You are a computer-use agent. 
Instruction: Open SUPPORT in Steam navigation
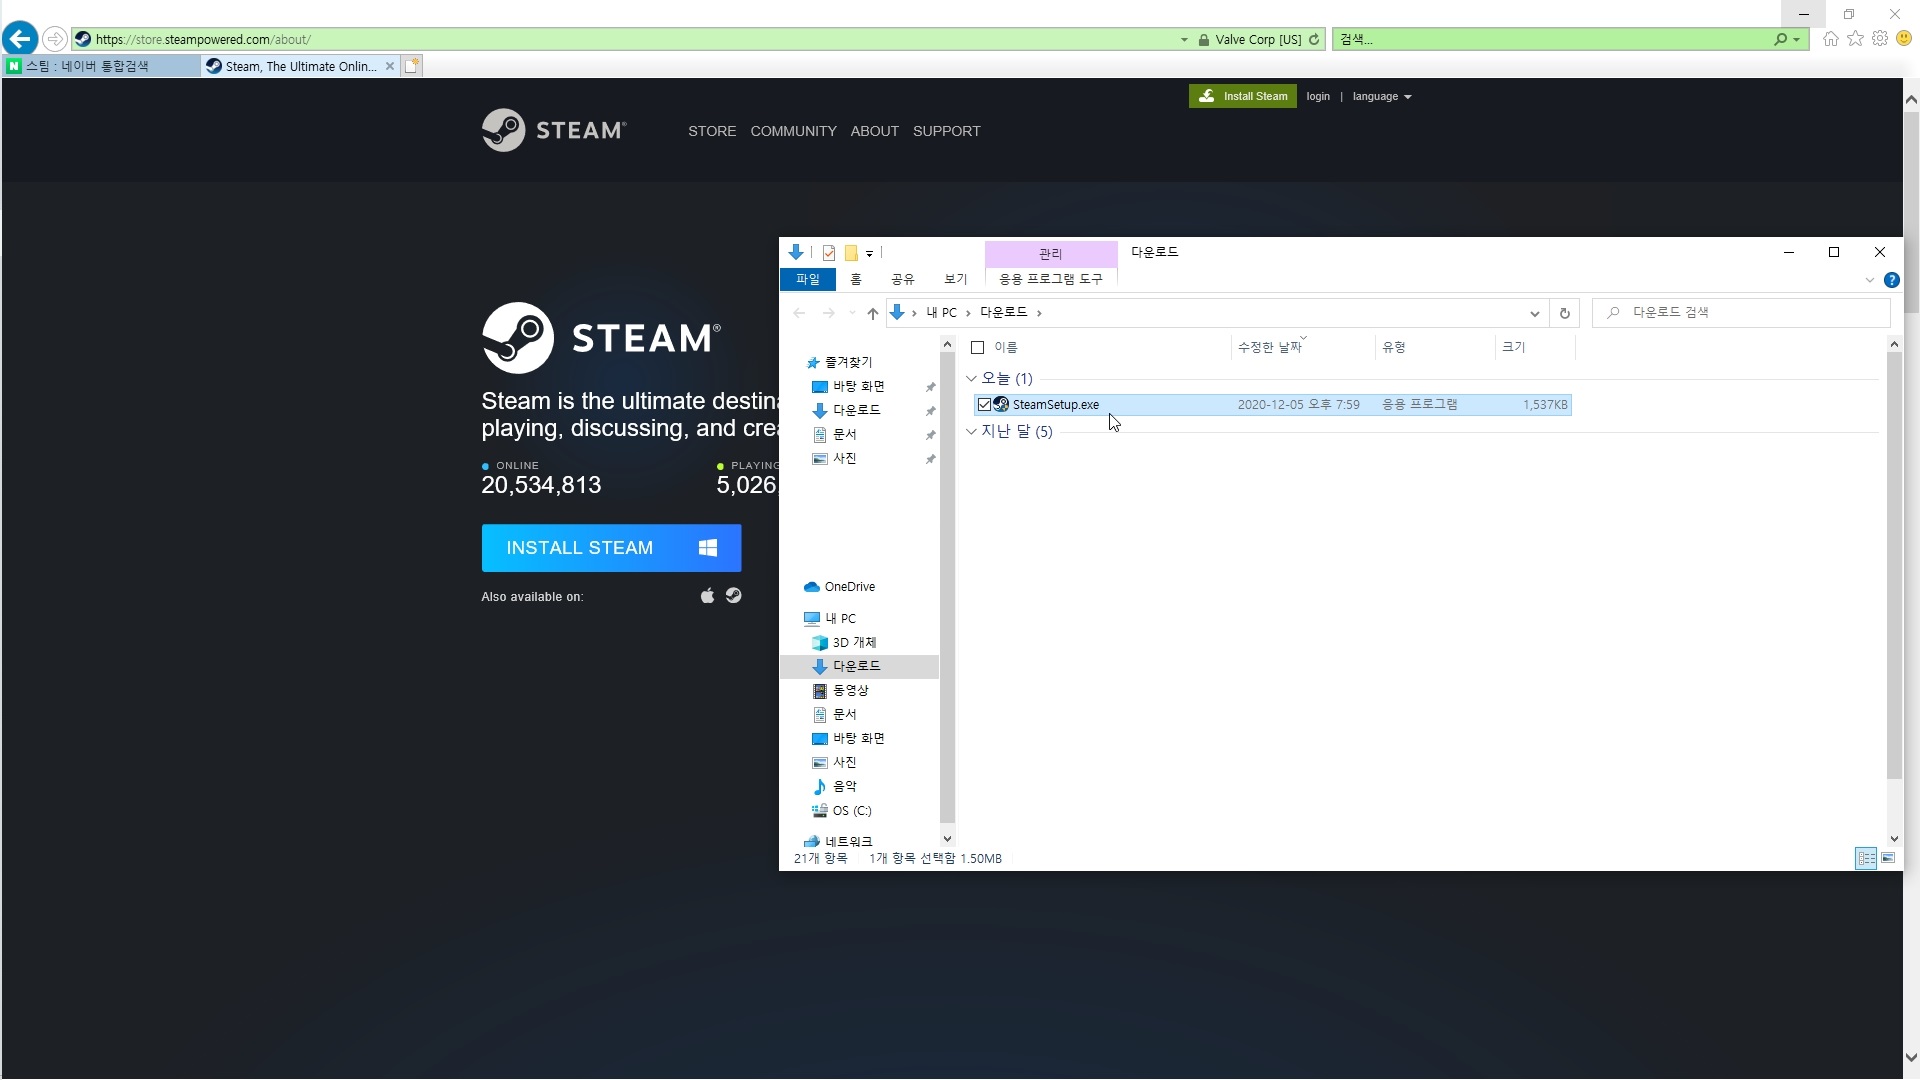[947, 131]
